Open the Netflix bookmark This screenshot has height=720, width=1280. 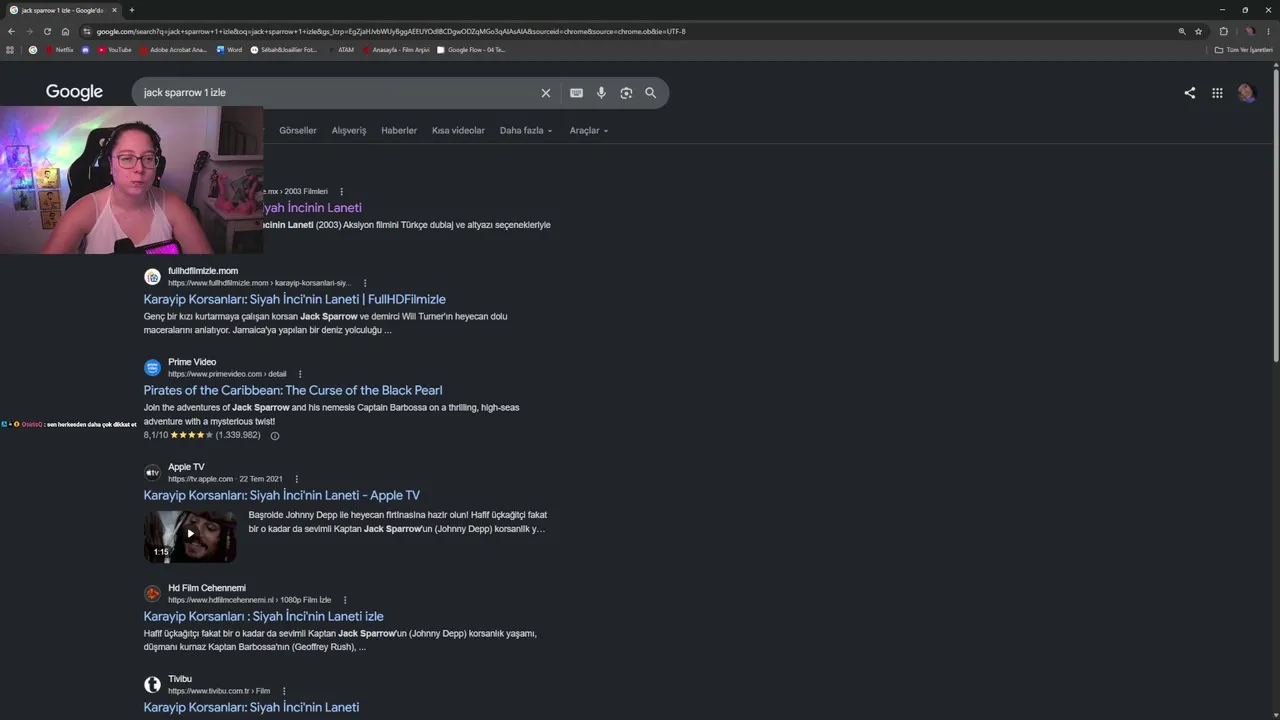coord(60,49)
